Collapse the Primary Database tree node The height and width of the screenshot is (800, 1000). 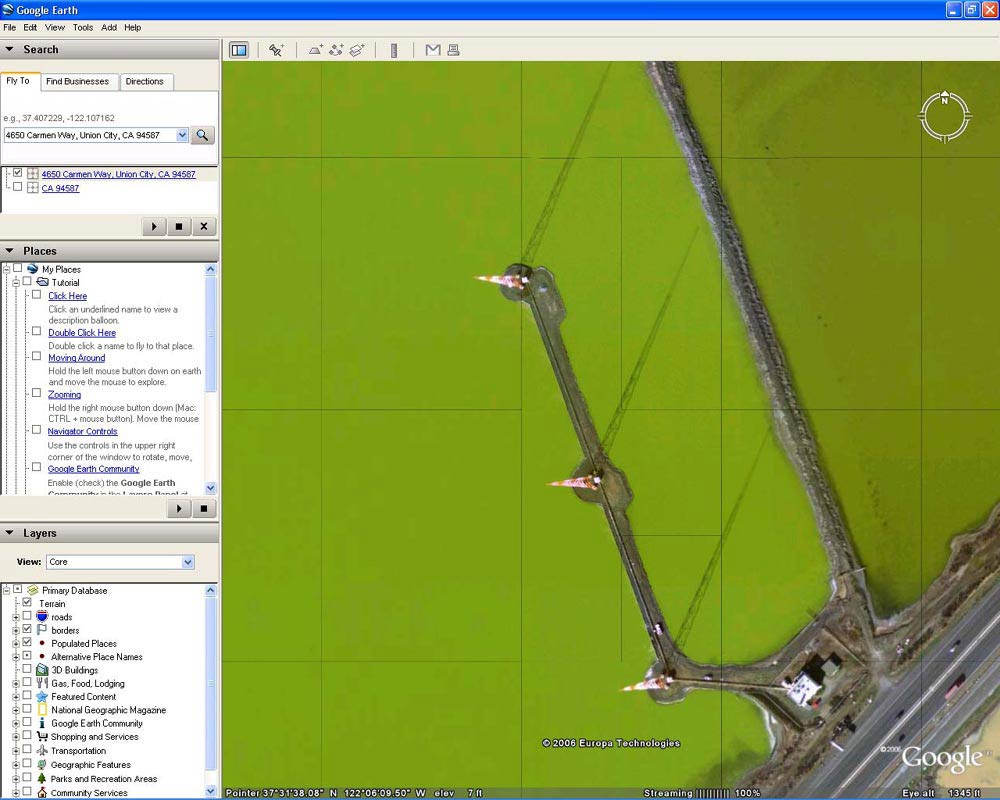7,590
